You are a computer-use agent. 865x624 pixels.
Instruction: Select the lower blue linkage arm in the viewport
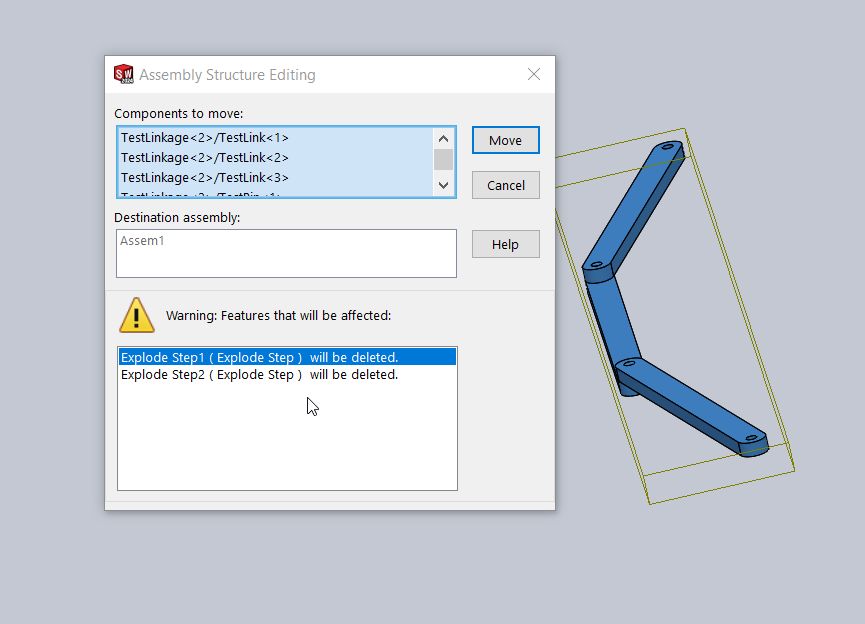coord(690,400)
